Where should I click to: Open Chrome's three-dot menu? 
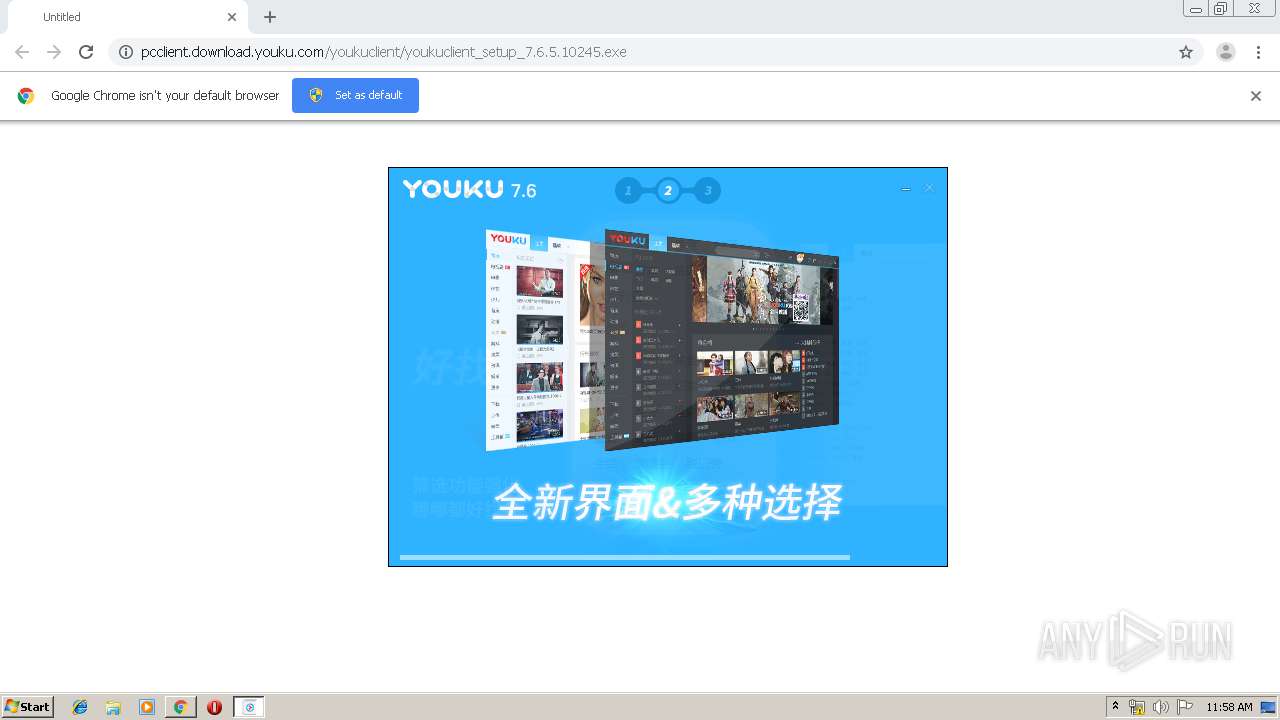(1259, 52)
